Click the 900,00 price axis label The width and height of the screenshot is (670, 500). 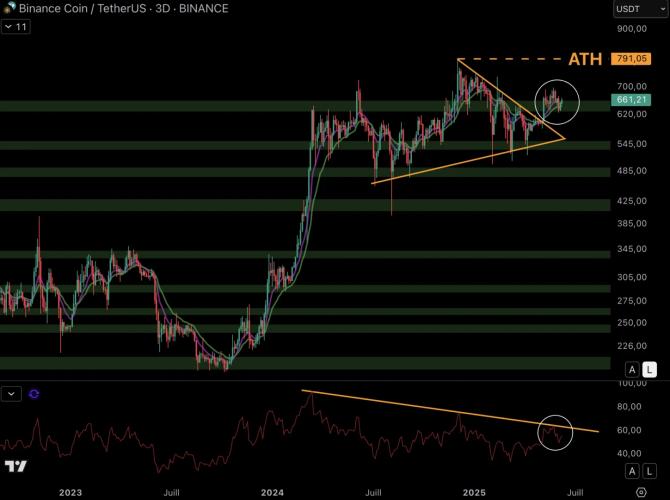click(632, 29)
